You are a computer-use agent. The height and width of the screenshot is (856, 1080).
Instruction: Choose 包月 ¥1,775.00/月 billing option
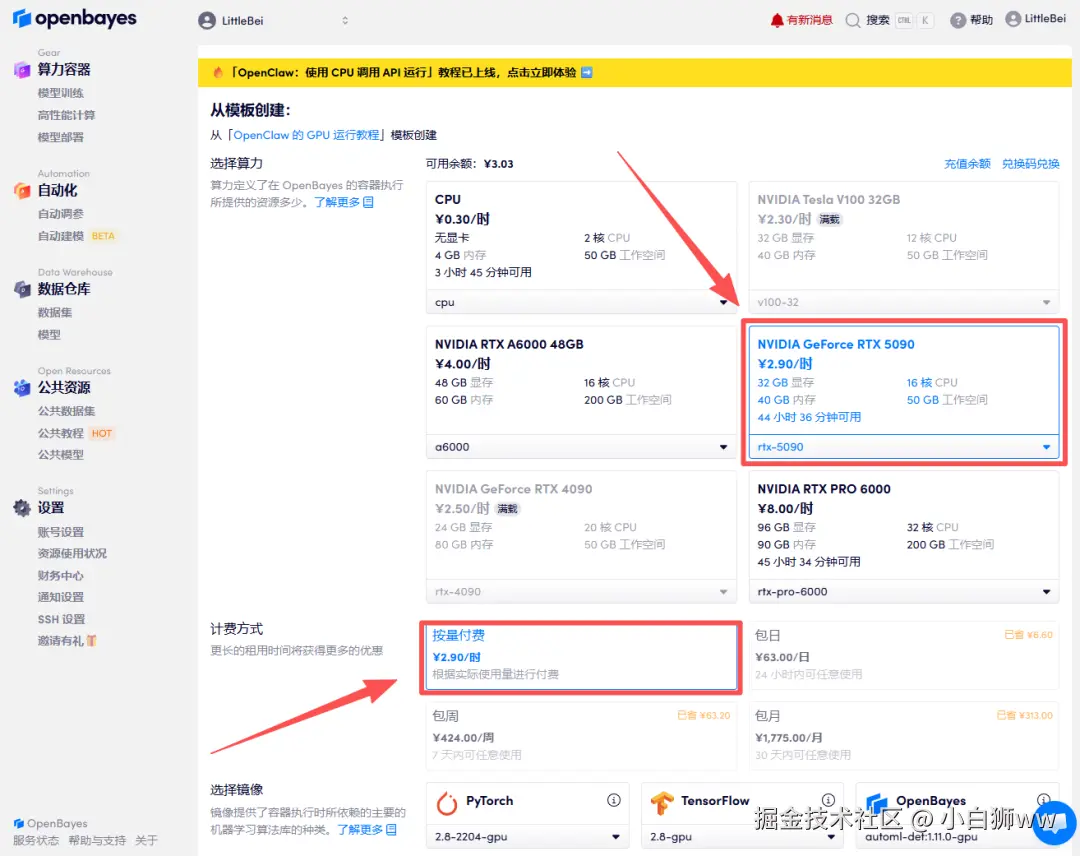pyautogui.click(x=904, y=736)
